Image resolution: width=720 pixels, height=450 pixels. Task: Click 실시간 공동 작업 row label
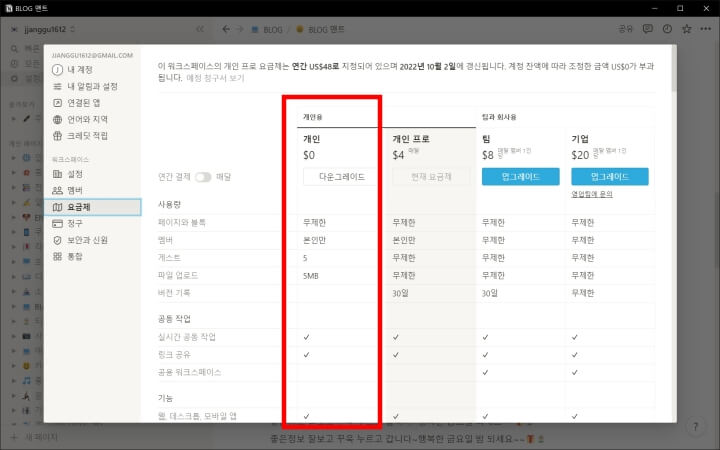click(x=187, y=337)
